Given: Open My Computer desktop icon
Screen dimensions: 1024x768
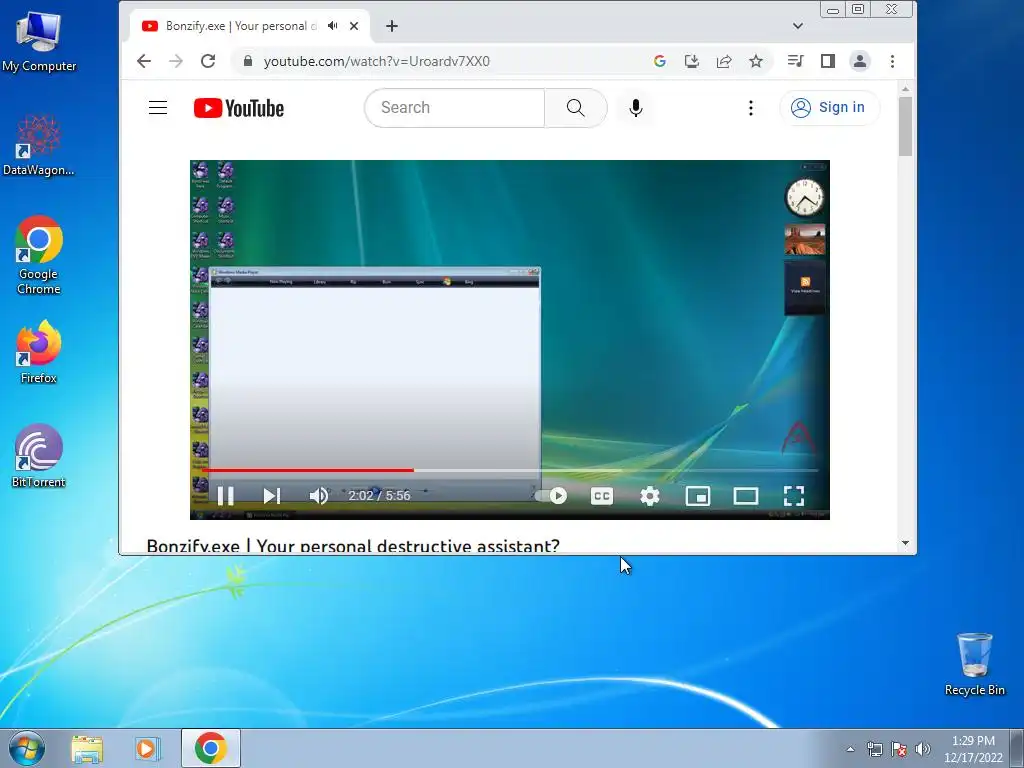Looking at the screenshot, I should click(x=39, y=40).
